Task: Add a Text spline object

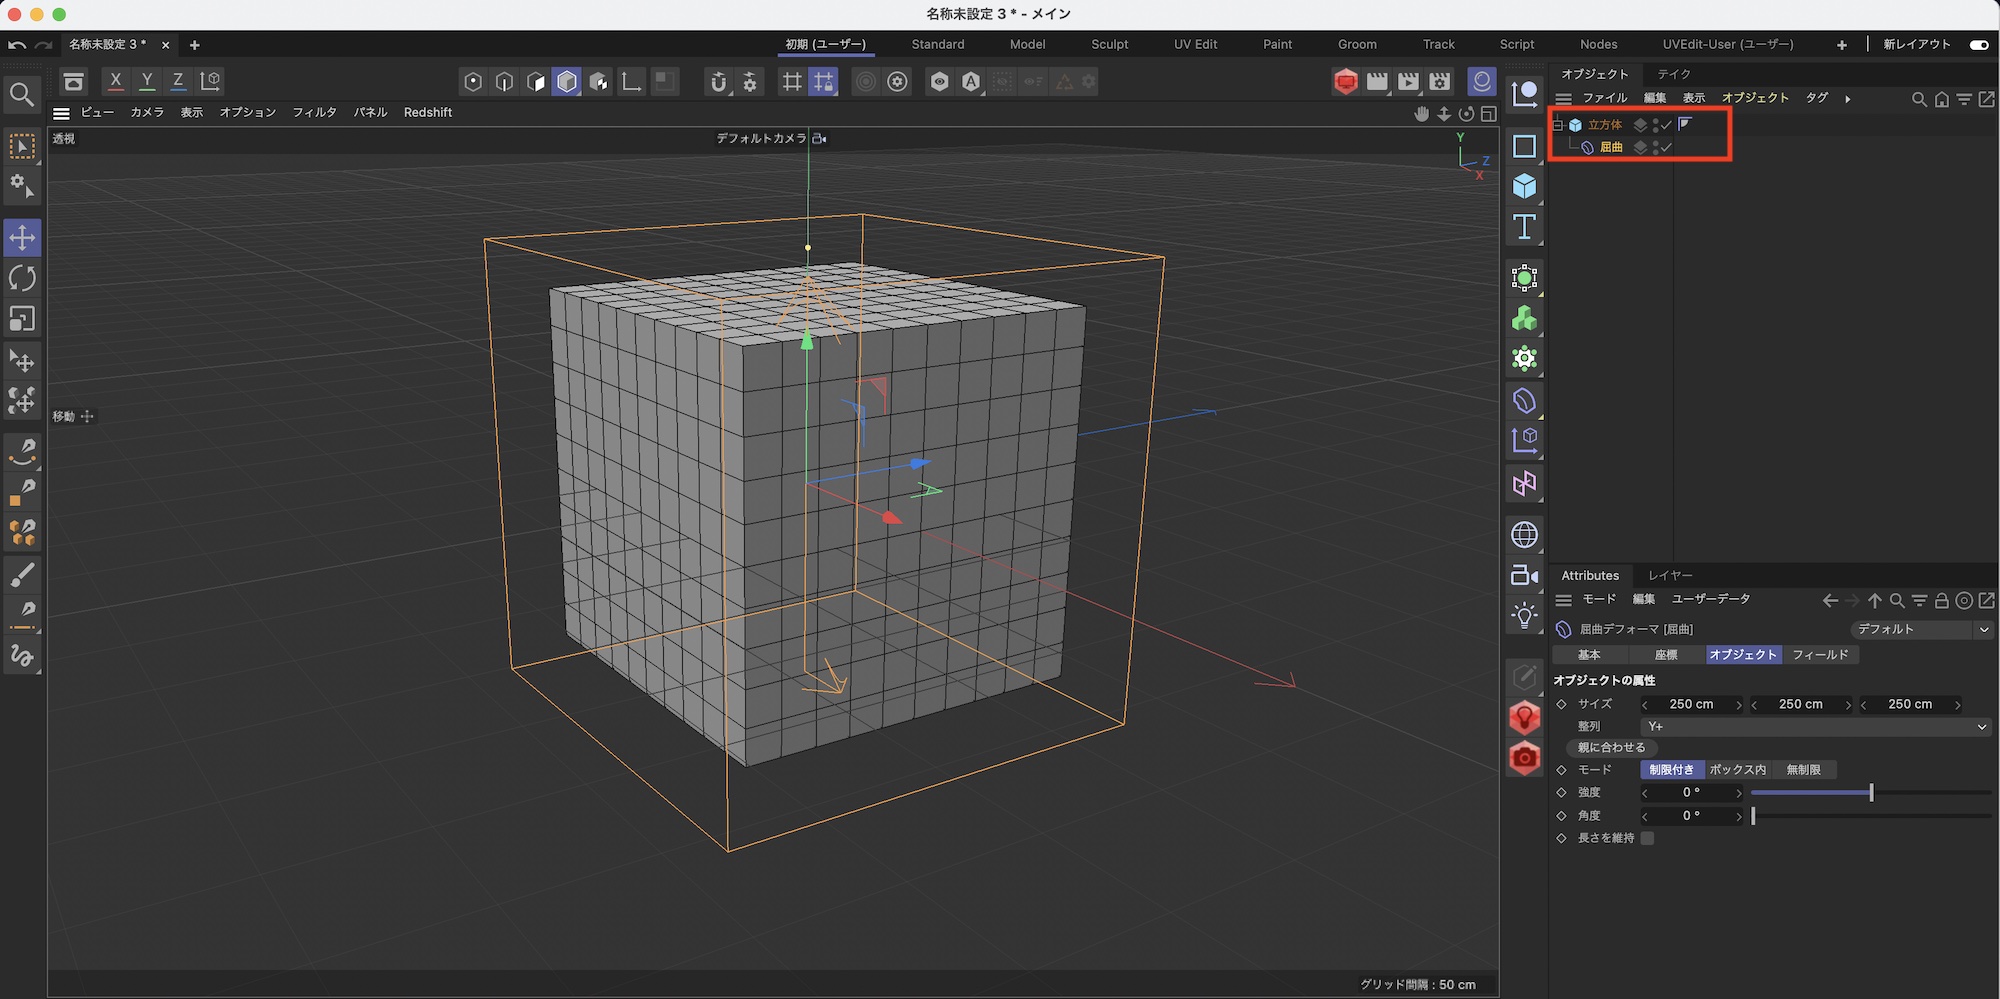Action: pyautogui.click(x=1524, y=227)
